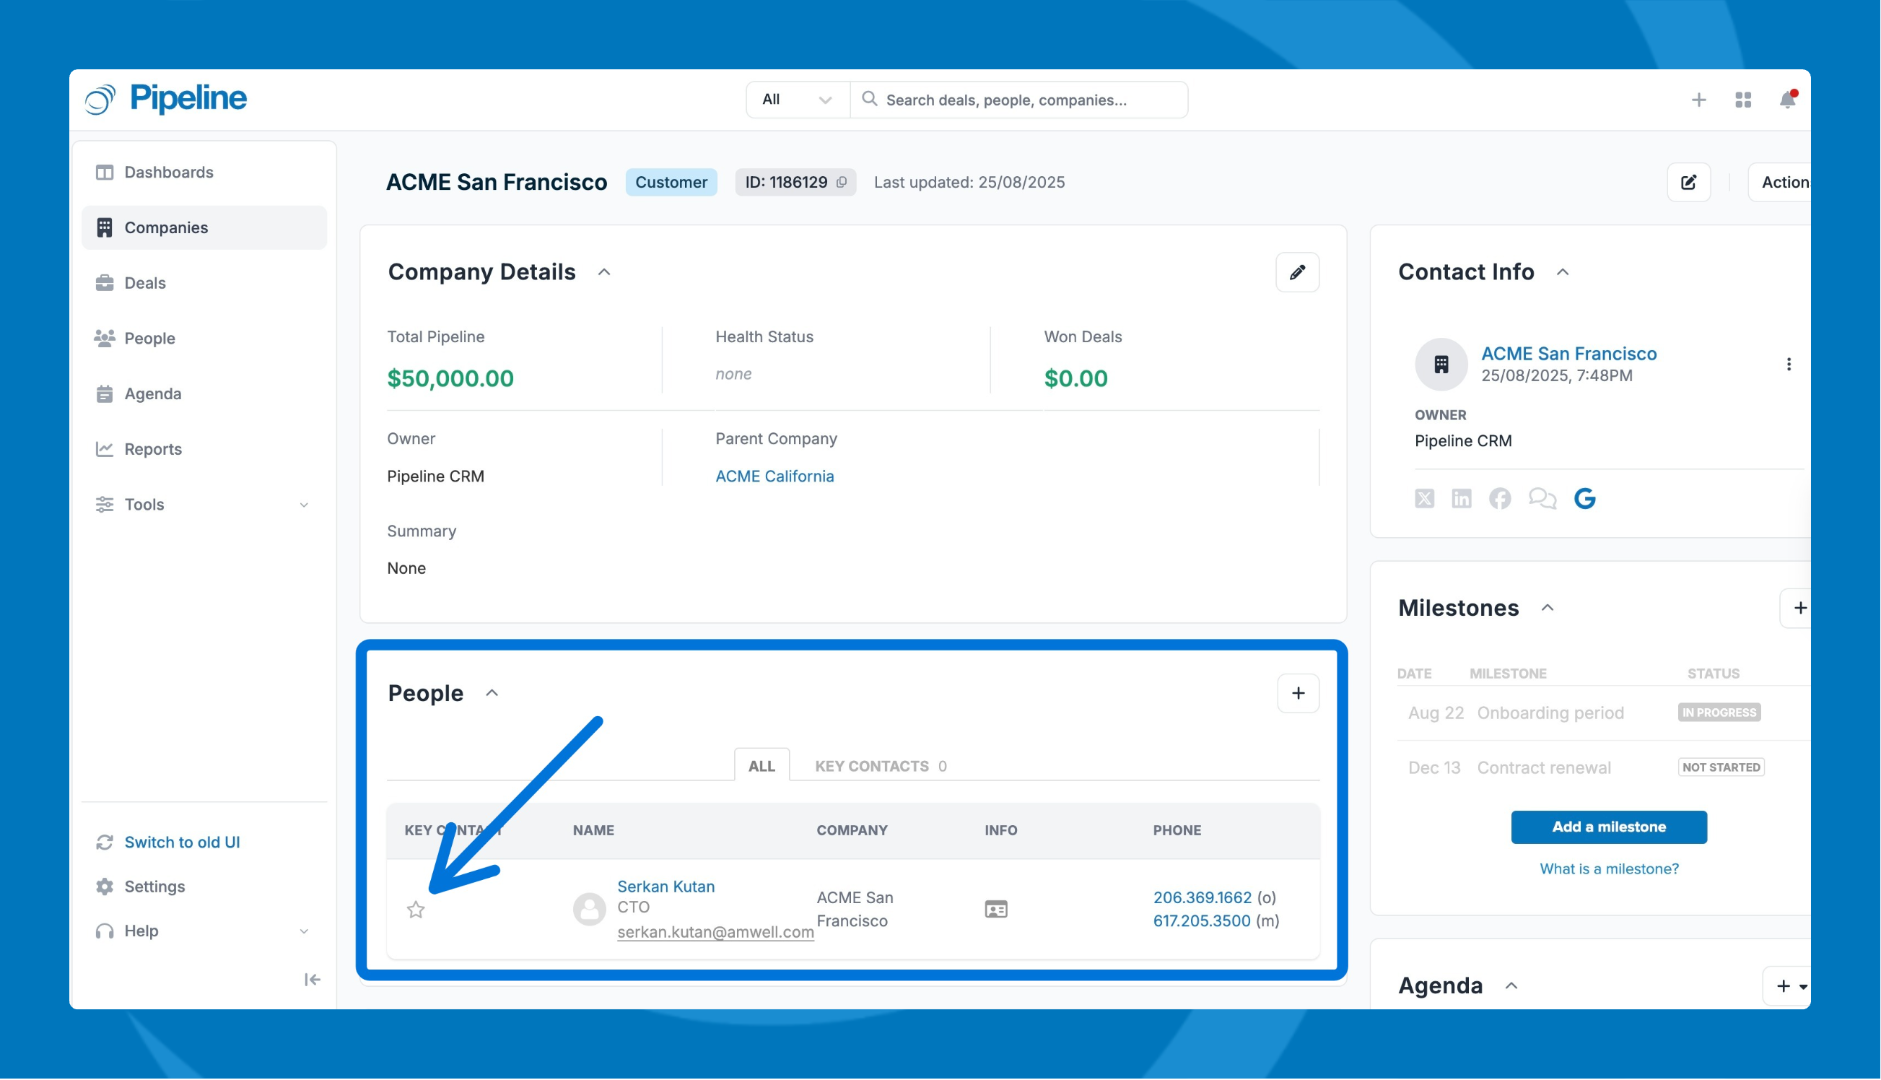
Task: Click the Onboarding period milestone
Action: point(1550,713)
